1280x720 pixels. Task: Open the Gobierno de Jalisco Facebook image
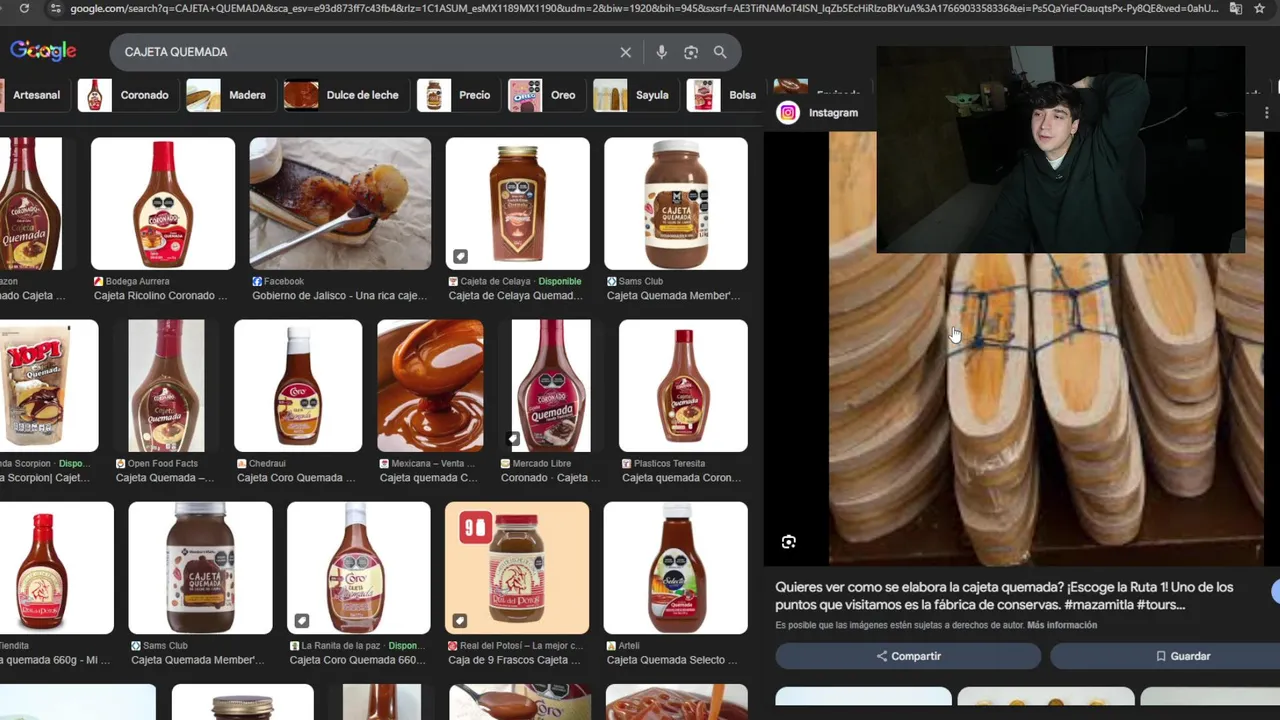click(340, 204)
